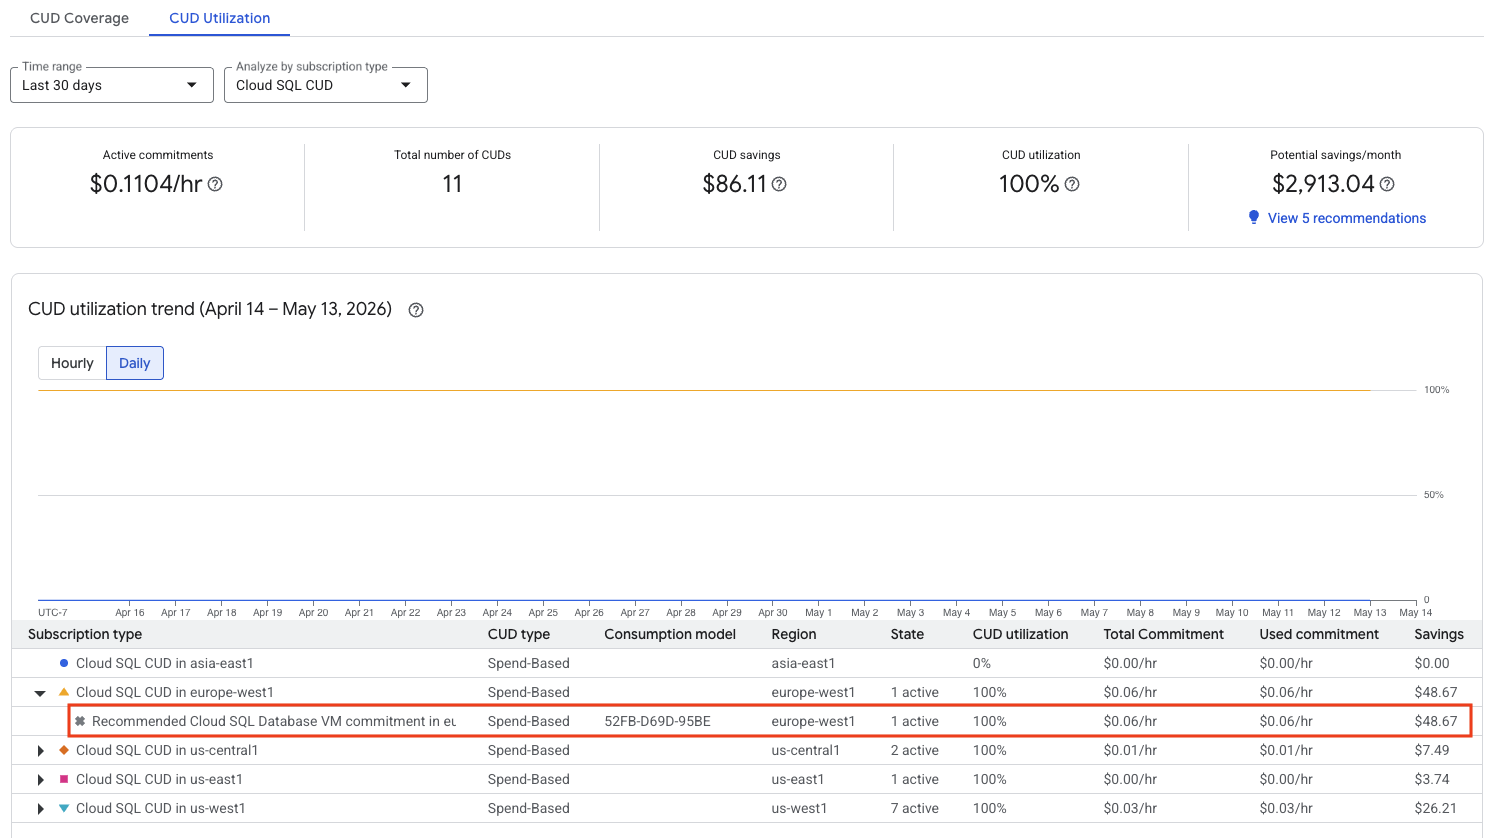The image size is (1497, 838).
Task: Click the $86.11 CUD savings value
Action: tap(734, 184)
